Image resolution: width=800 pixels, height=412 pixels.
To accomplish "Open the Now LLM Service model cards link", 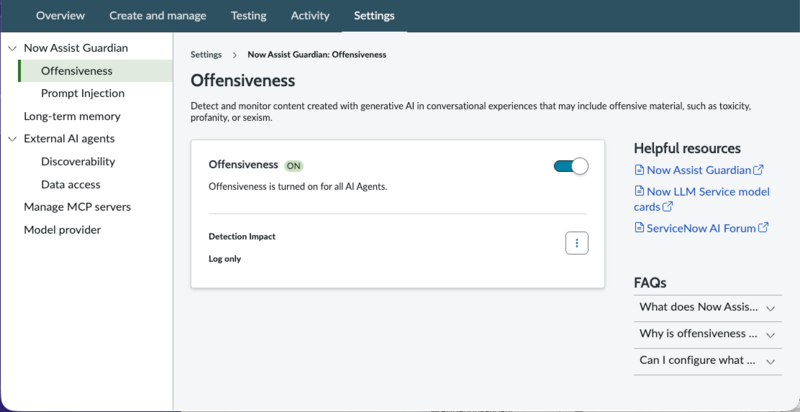I will point(702,199).
